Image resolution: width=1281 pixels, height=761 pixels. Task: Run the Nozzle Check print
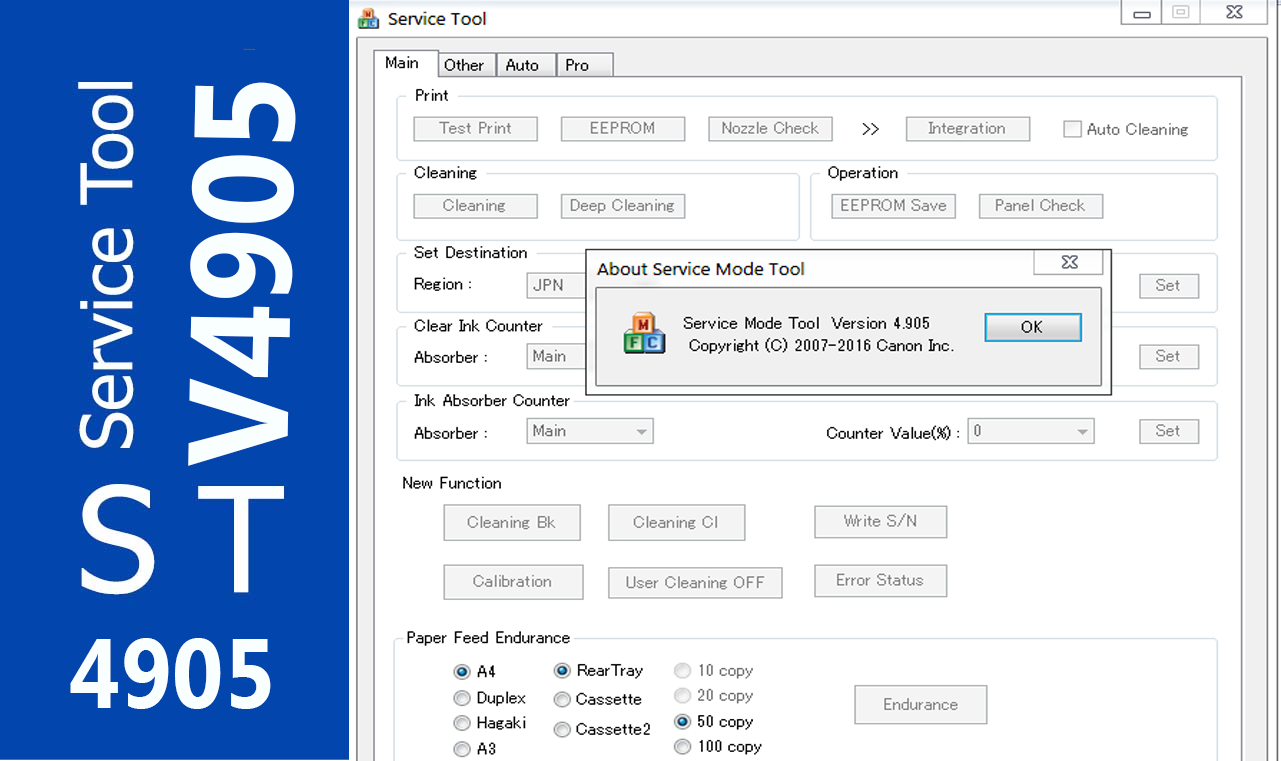(770, 128)
